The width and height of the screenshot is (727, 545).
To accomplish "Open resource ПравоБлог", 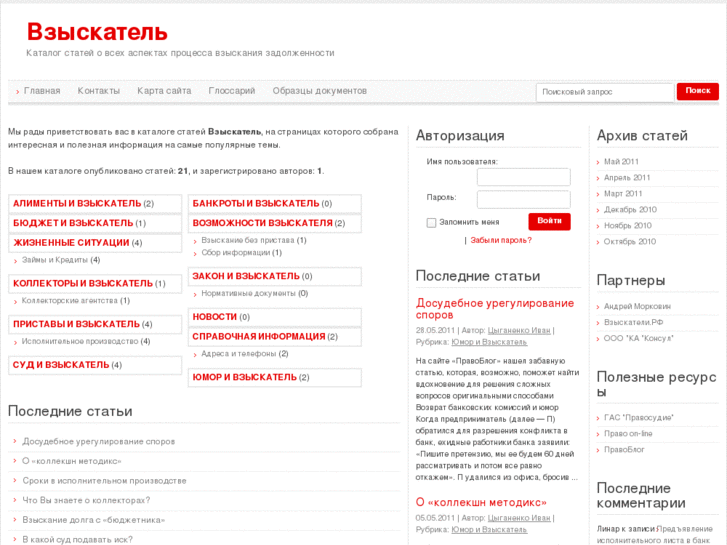I will pos(624,450).
